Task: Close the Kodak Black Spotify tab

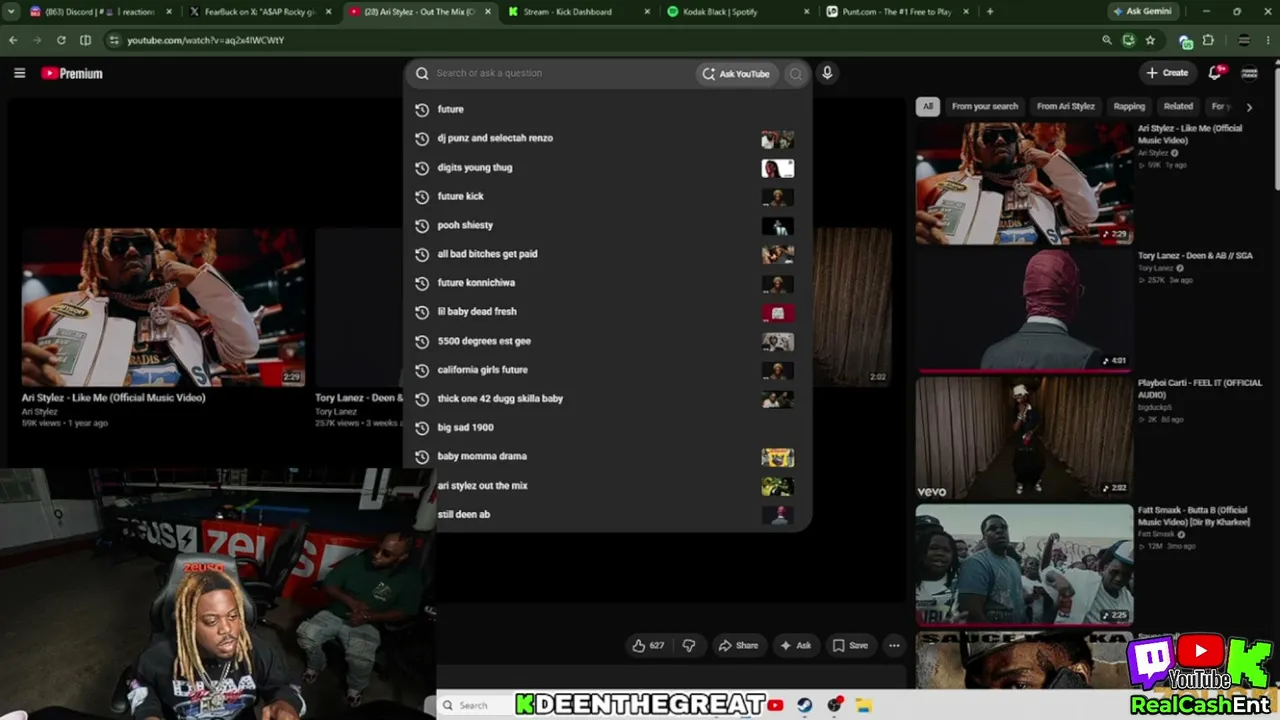Action: tap(806, 12)
